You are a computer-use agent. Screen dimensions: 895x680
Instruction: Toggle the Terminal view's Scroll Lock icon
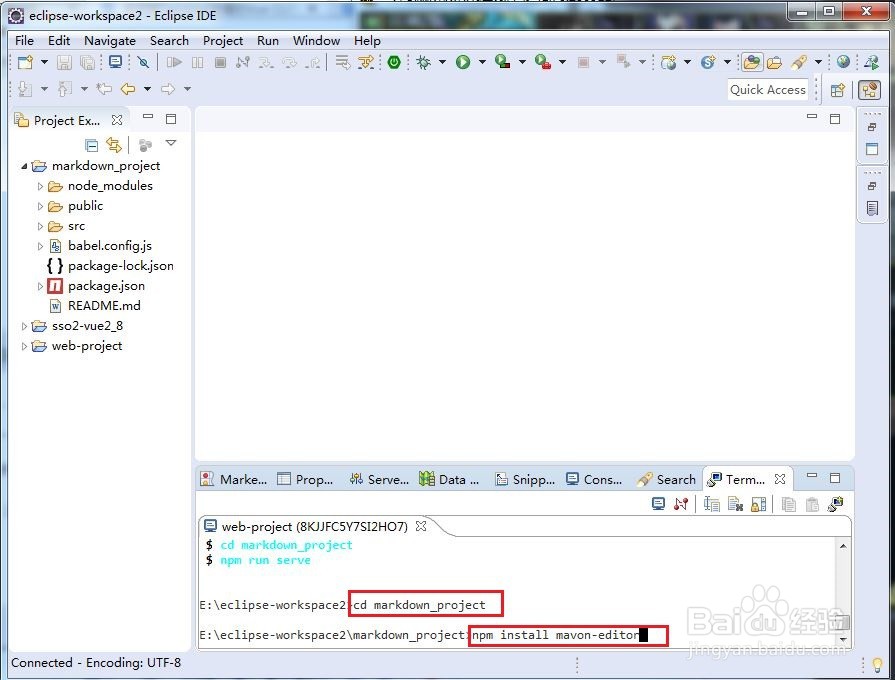pos(759,504)
